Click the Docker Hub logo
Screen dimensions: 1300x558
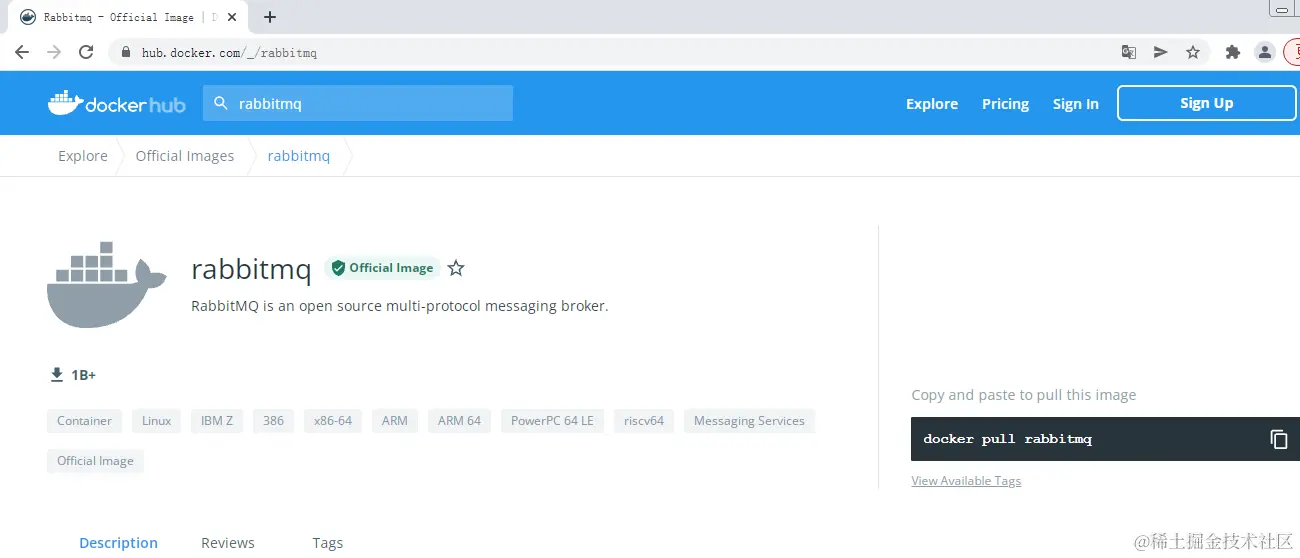[x=116, y=103]
